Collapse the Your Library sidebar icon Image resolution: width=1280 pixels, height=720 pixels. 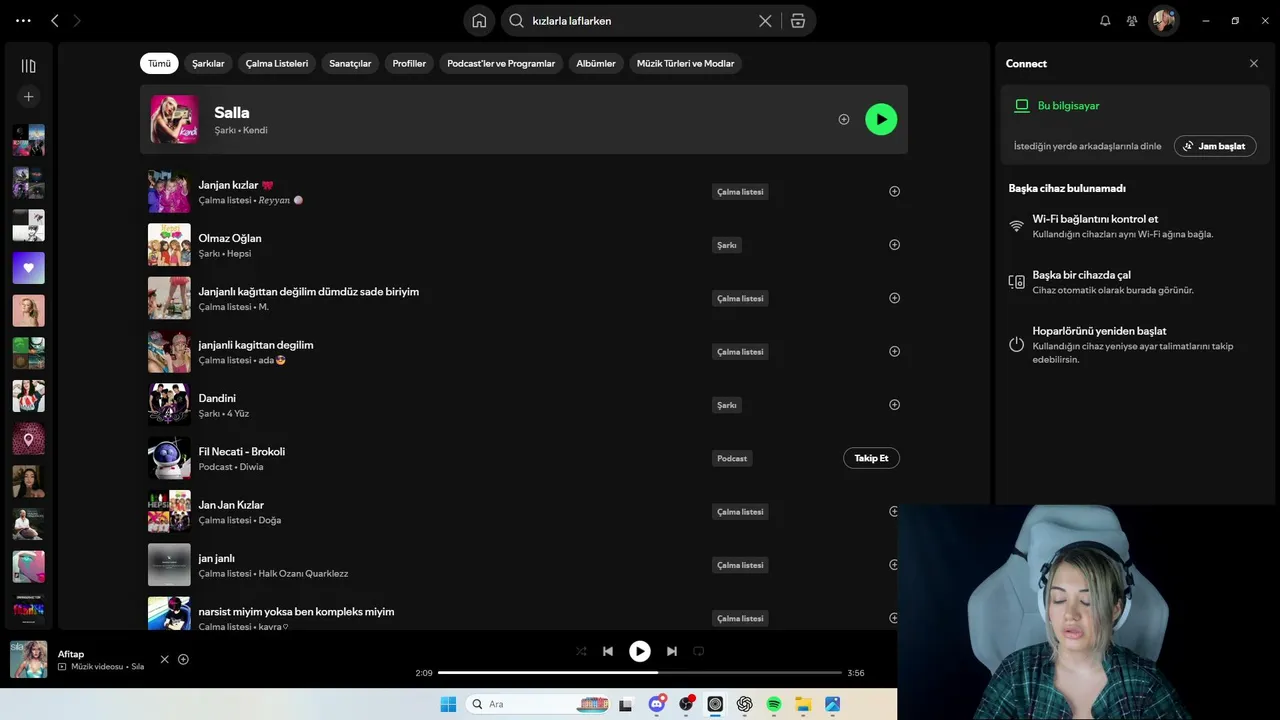pos(28,66)
